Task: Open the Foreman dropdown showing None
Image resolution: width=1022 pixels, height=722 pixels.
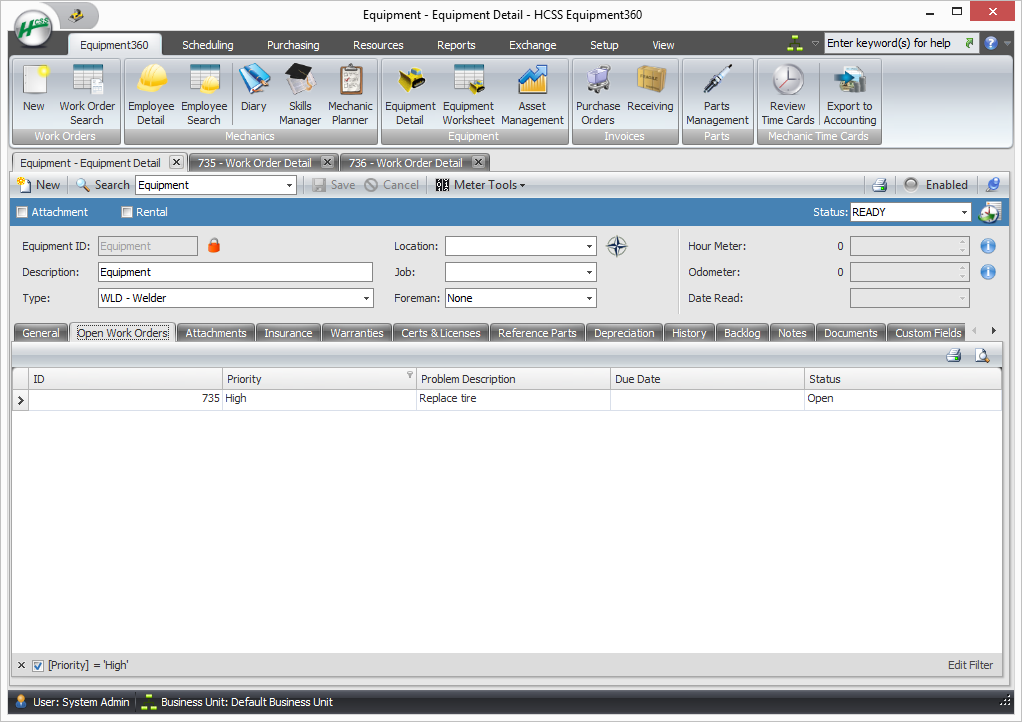Action: 589,298
